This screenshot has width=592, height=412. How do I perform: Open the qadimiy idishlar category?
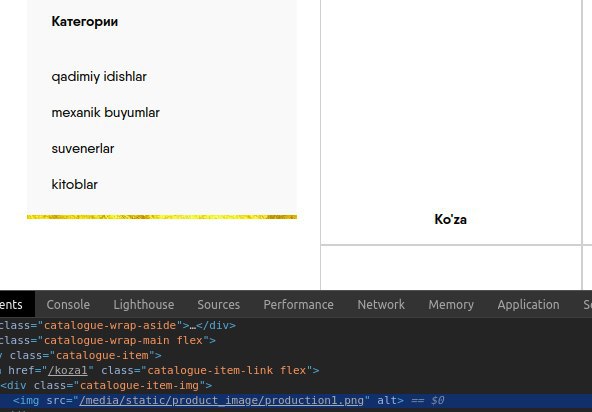click(x=99, y=77)
